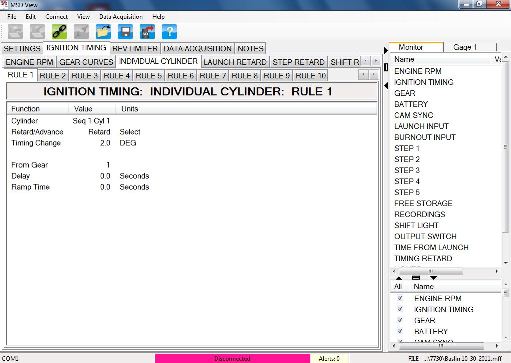511x363 pixels.
Task: Collapse side panel with right-pointing black arrow
Action: click(386, 50)
